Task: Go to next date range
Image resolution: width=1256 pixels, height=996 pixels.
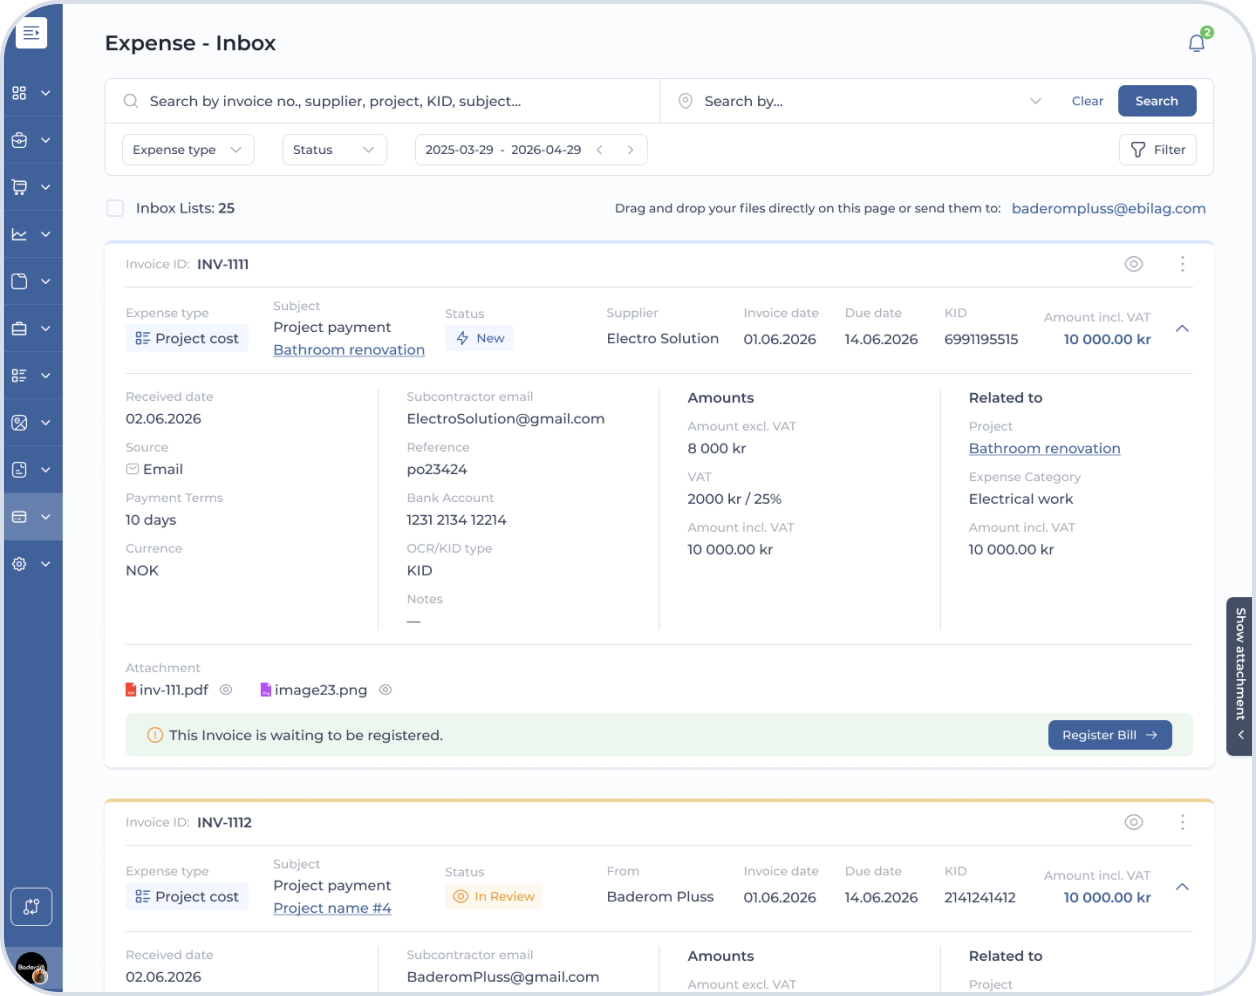Action: click(x=630, y=150)
